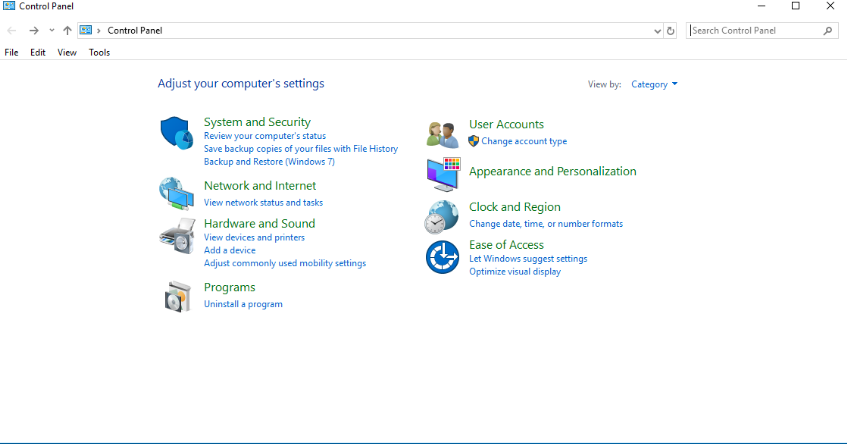Screen dimensions: 847x444
Task: Click the Hardware and Sound printer icon
Action: 175,236
